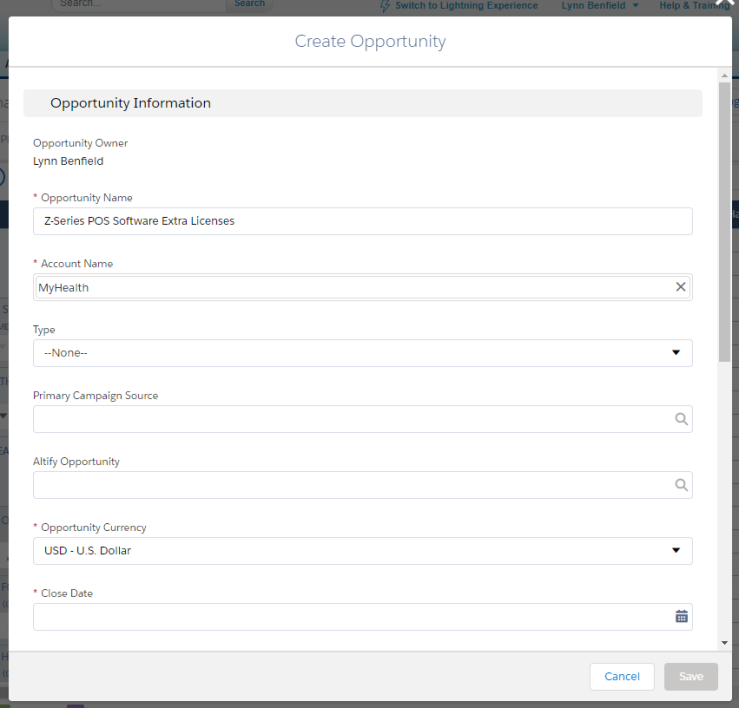739x708 pixels.
Task: Open Lynn Benfield user menu arrow
Action: 635,6
